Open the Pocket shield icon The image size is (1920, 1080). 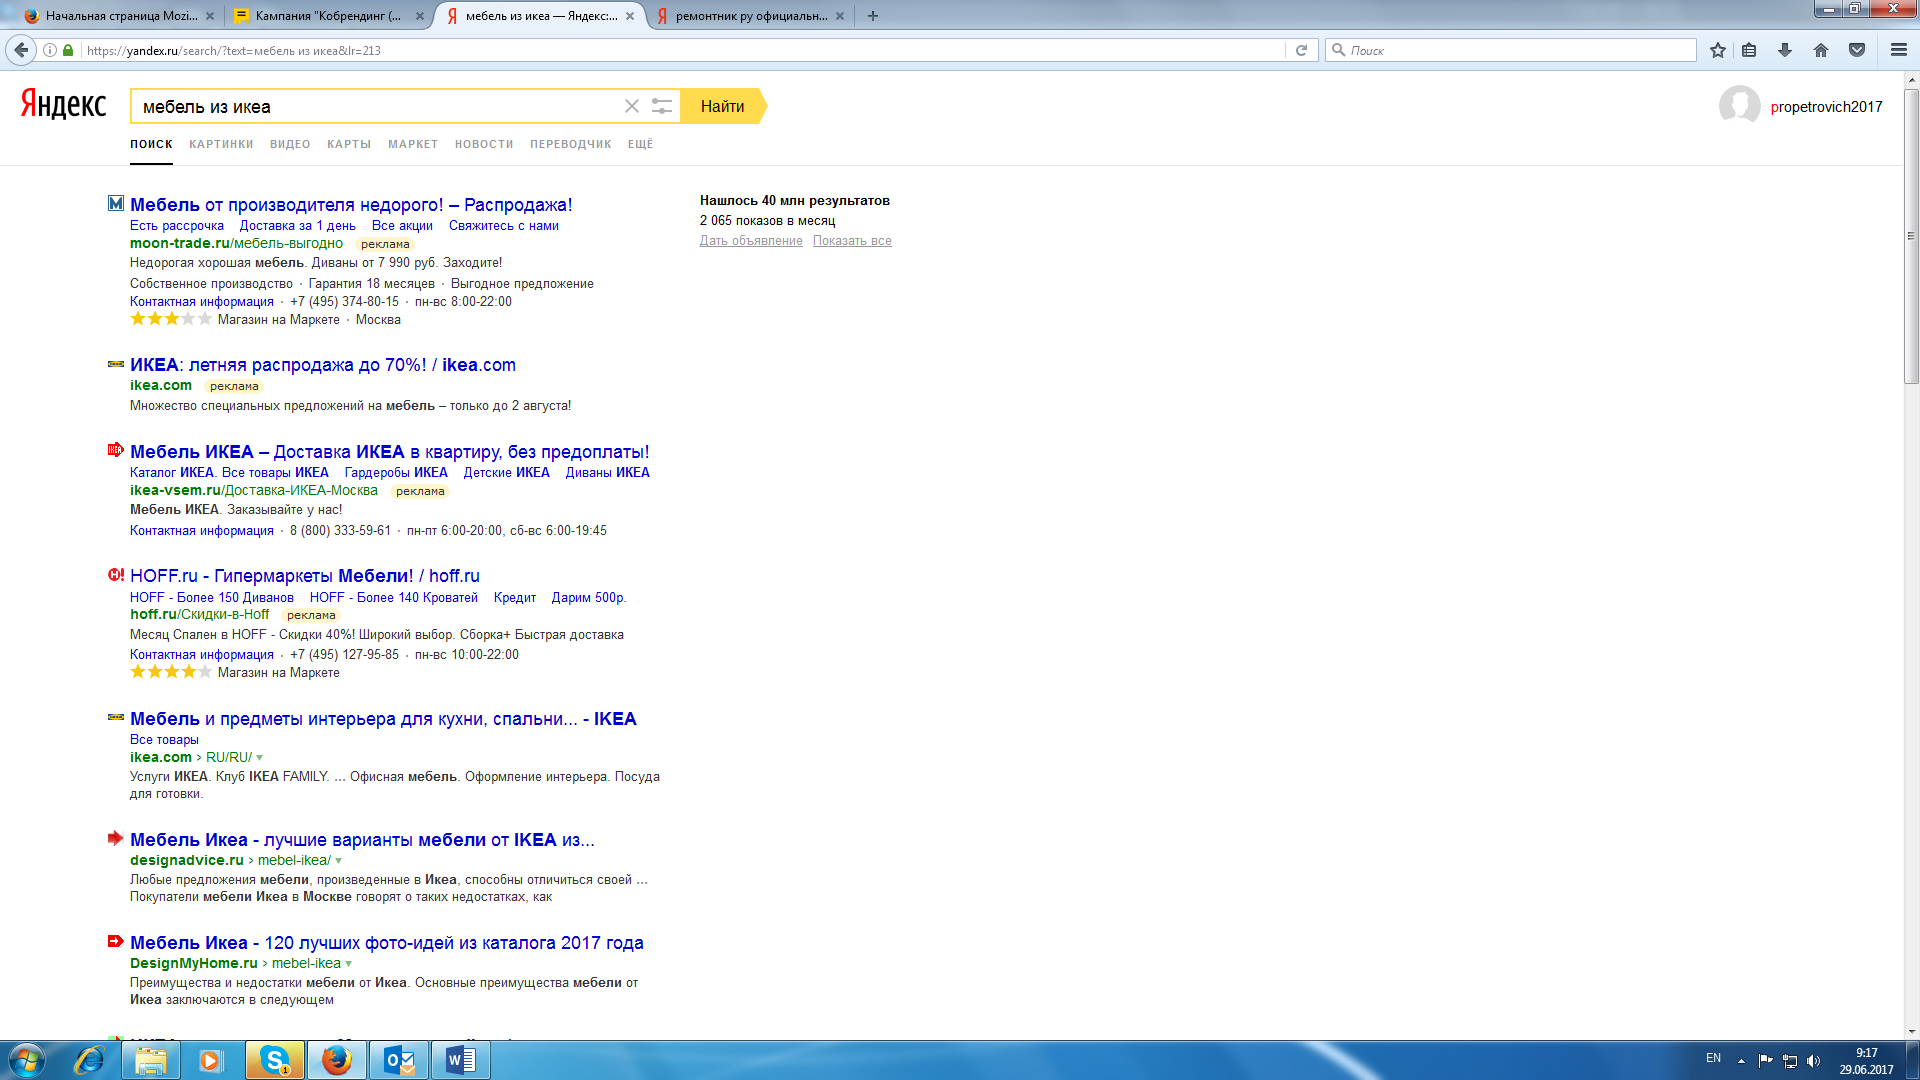1857,50
